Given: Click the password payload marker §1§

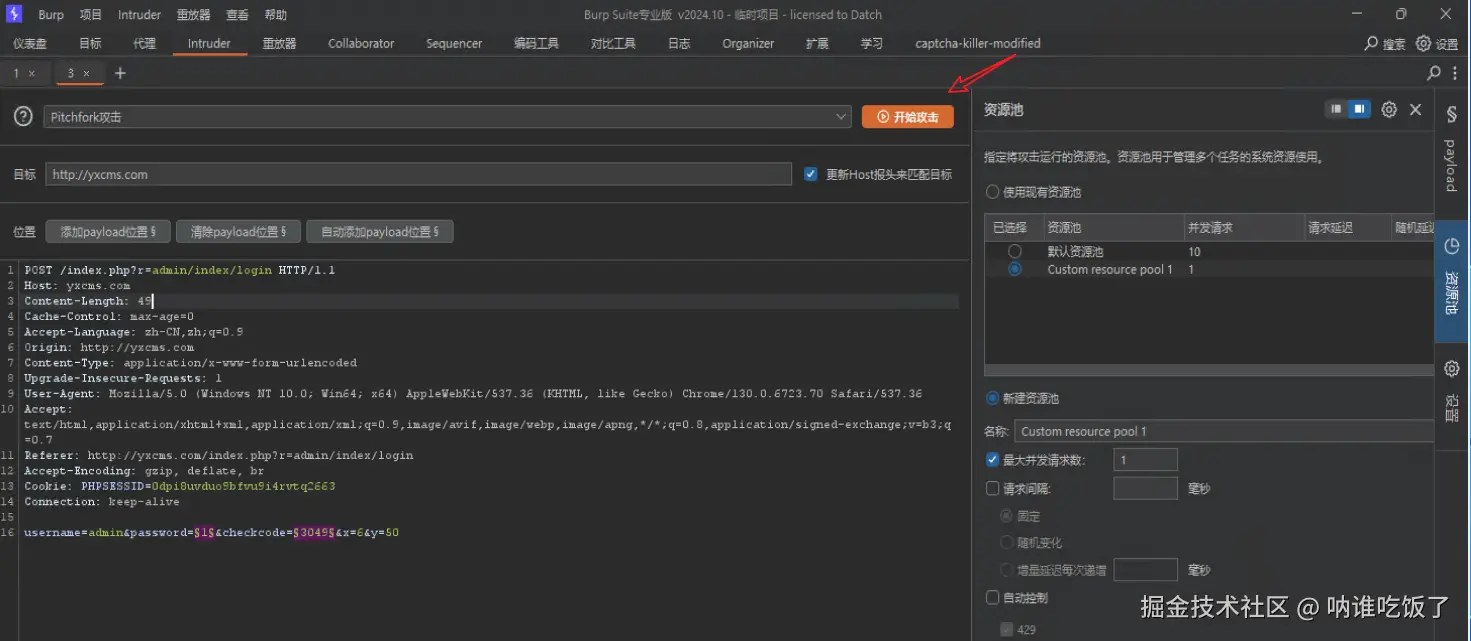Looking at the screenshot, I should (204, 533).
